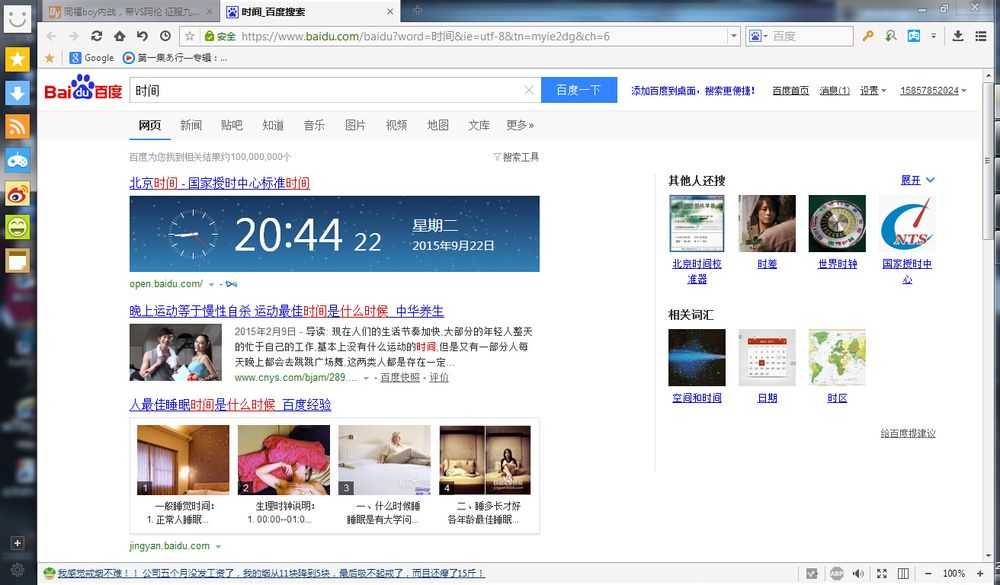Select the 视频 search tab
This screenshot has width=1000, height=585.
(x=396, y=125)
